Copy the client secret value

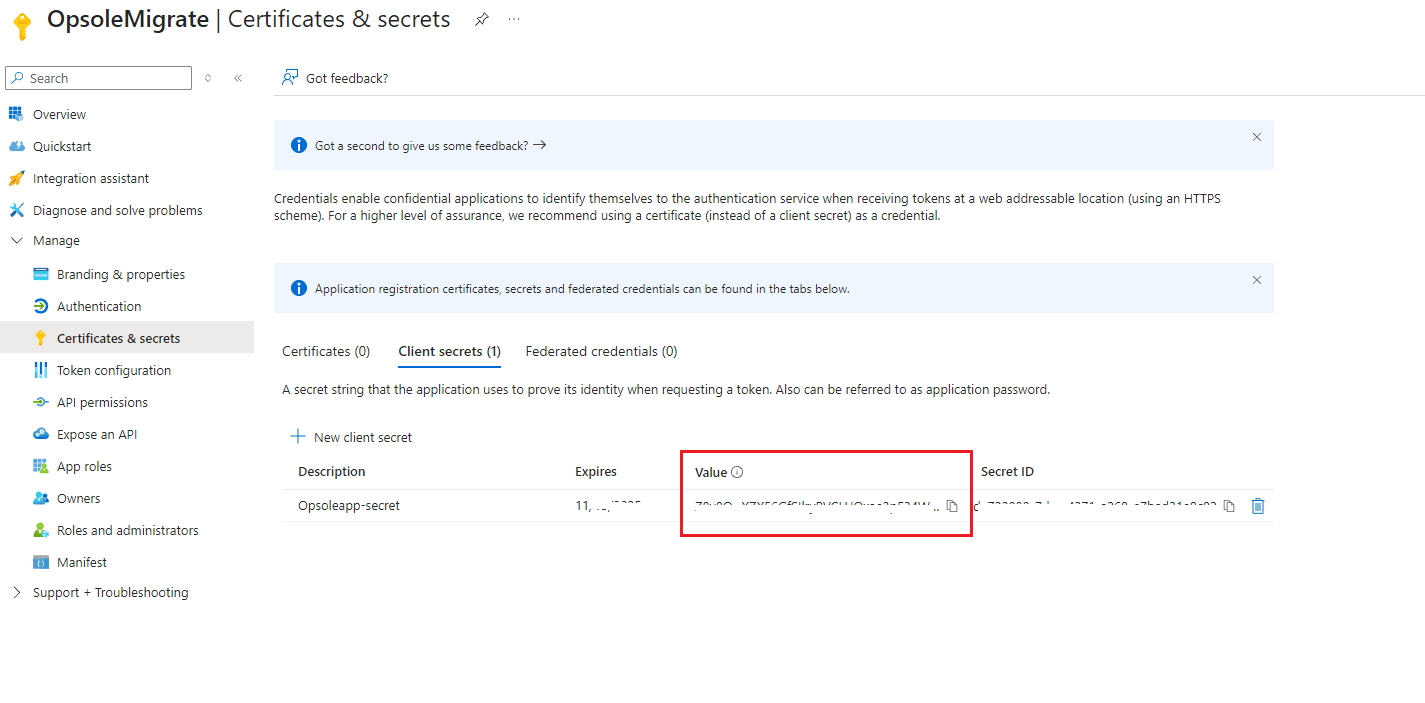(952, 506)
